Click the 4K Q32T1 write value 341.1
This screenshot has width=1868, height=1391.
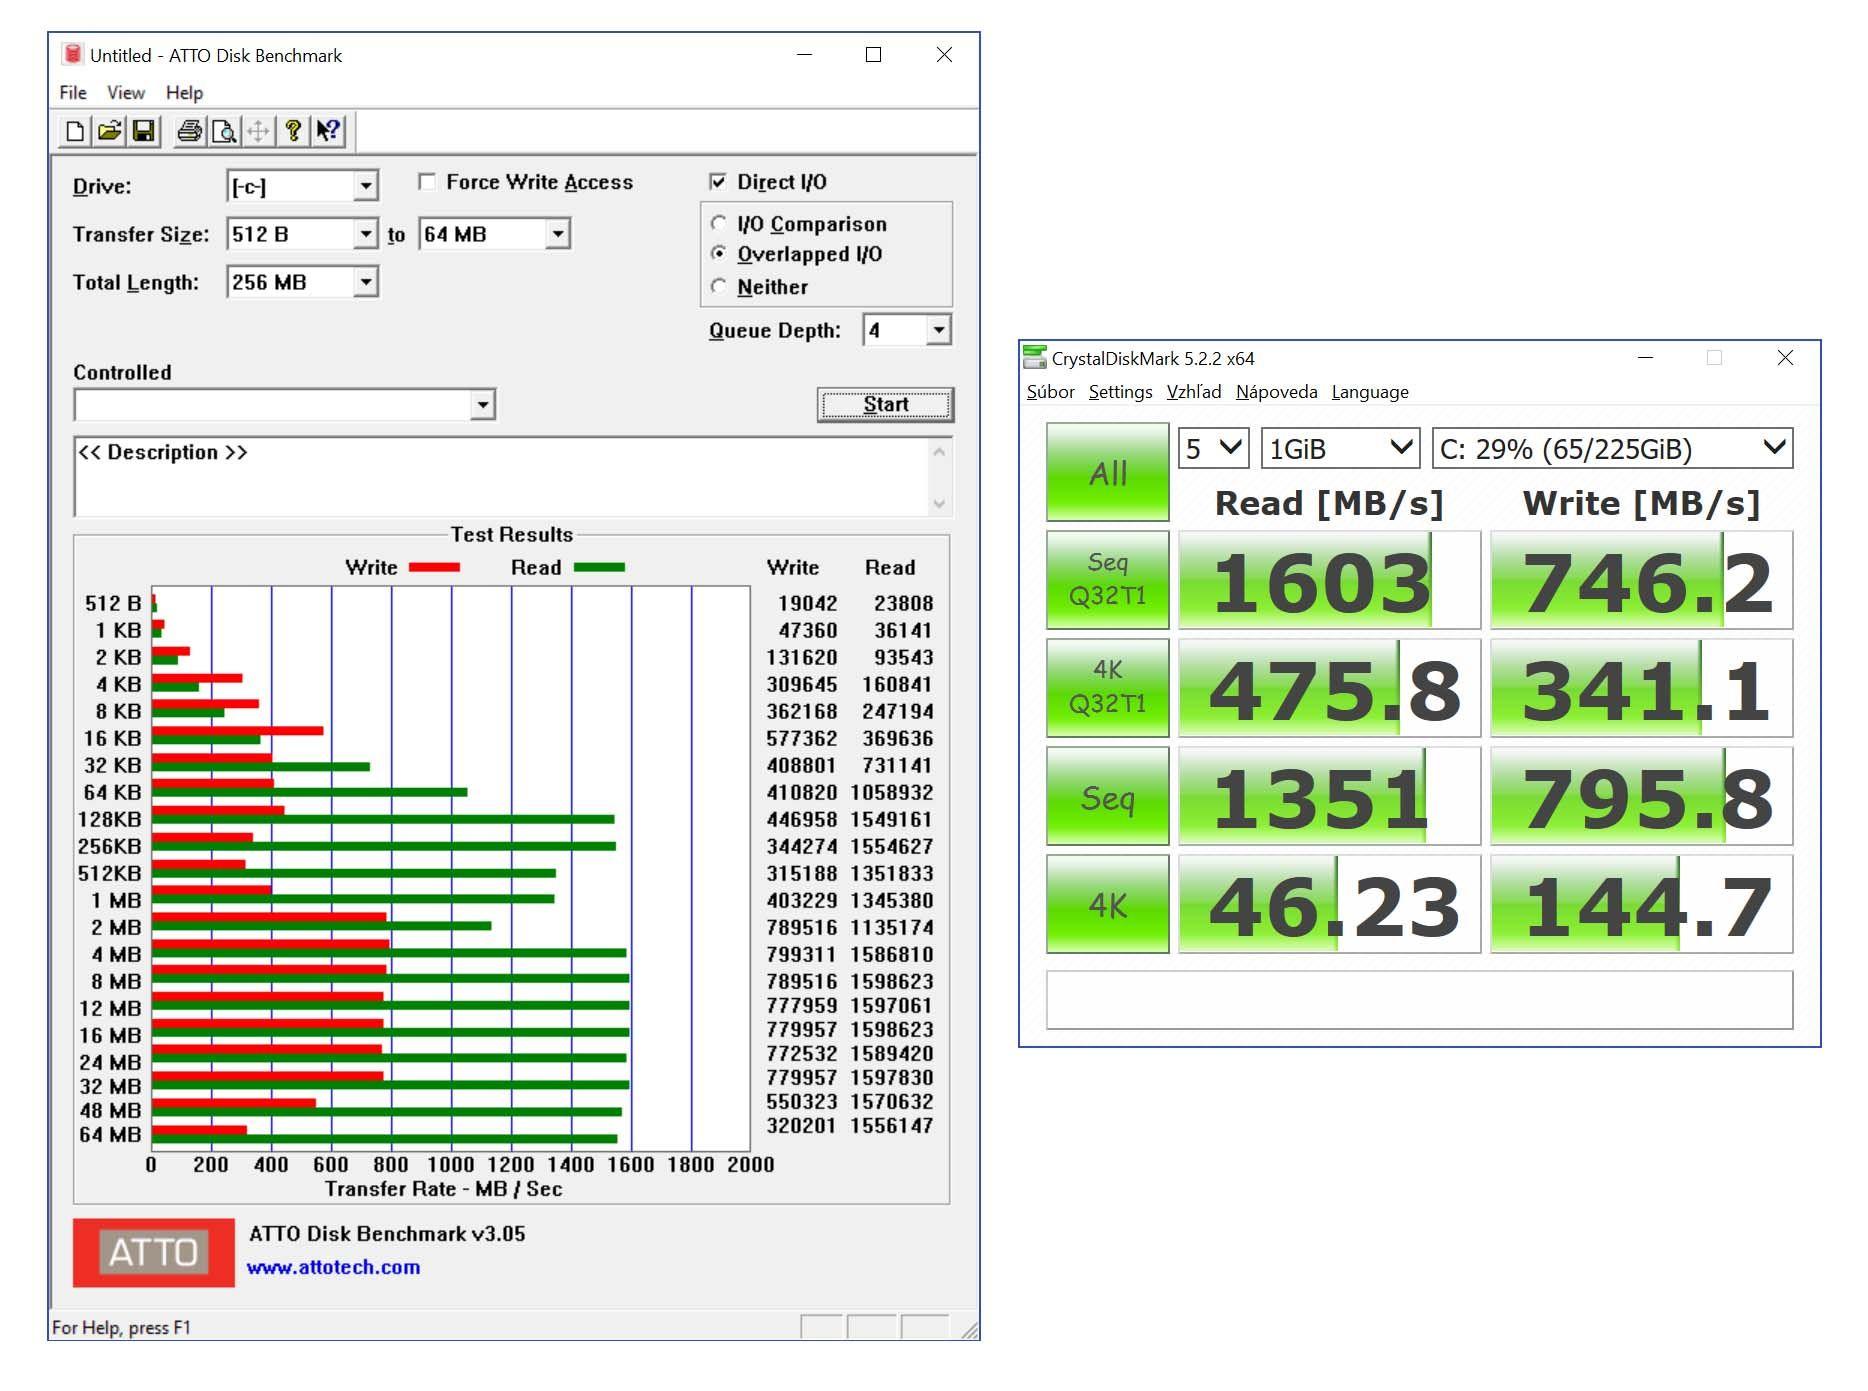pos(1641,688)
